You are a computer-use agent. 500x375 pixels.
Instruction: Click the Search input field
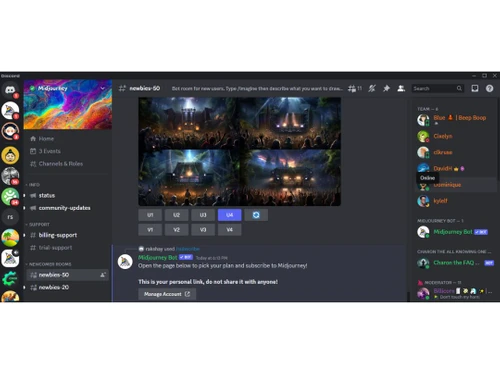coord(437,88)
